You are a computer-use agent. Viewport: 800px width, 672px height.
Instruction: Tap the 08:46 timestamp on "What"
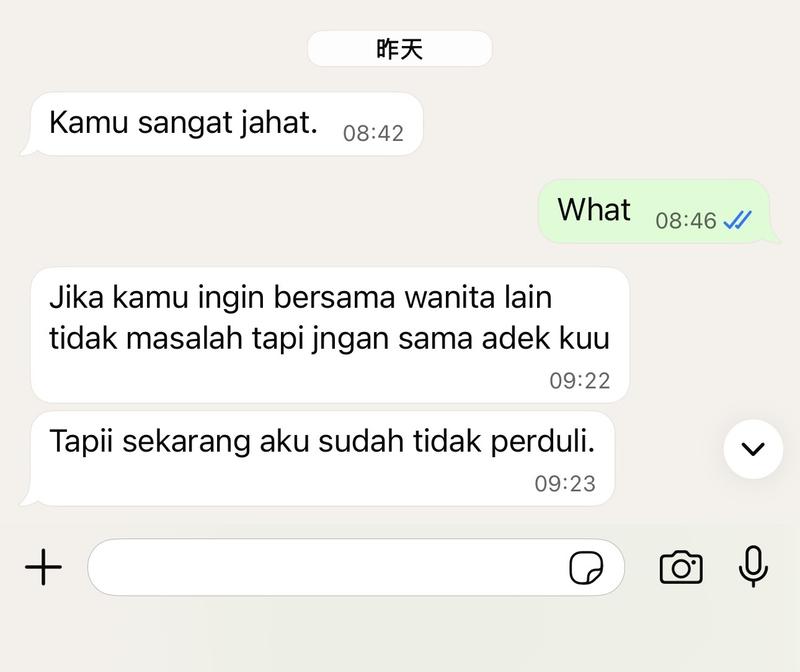coord(686,221)
